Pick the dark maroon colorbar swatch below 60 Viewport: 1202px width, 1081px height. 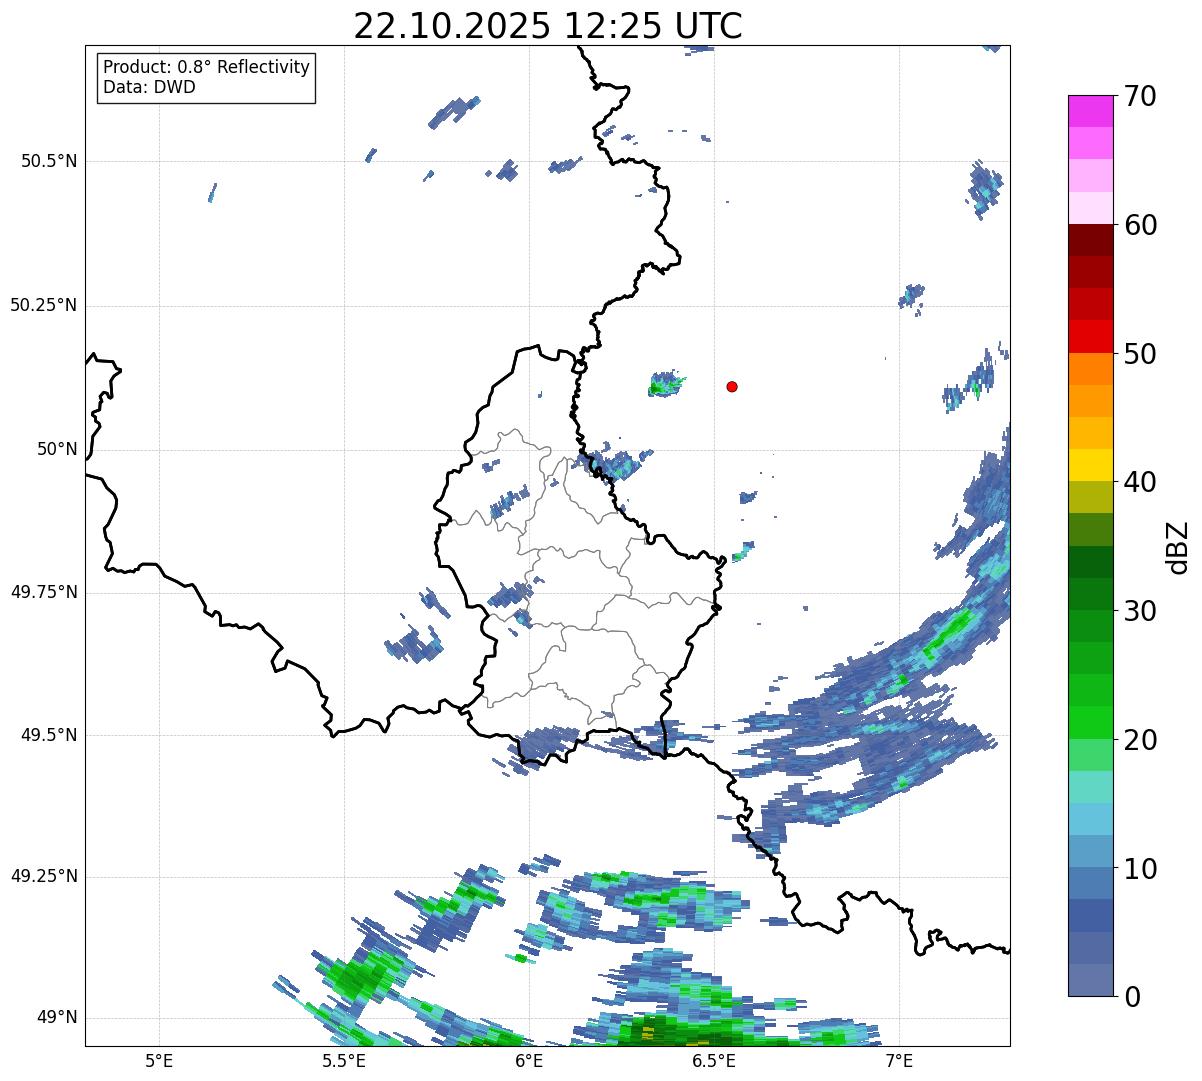(1090, 240)
